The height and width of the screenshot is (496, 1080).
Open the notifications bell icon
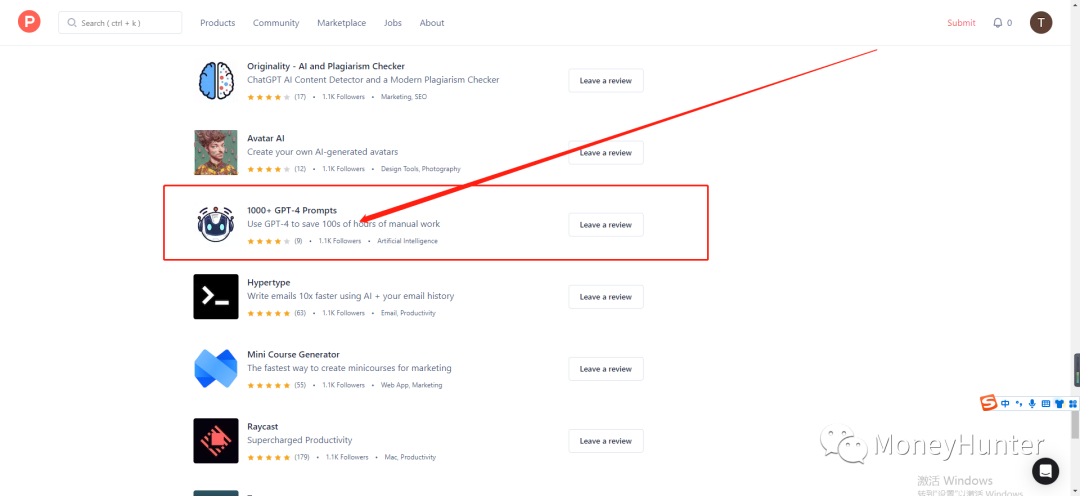pos(997,23)
